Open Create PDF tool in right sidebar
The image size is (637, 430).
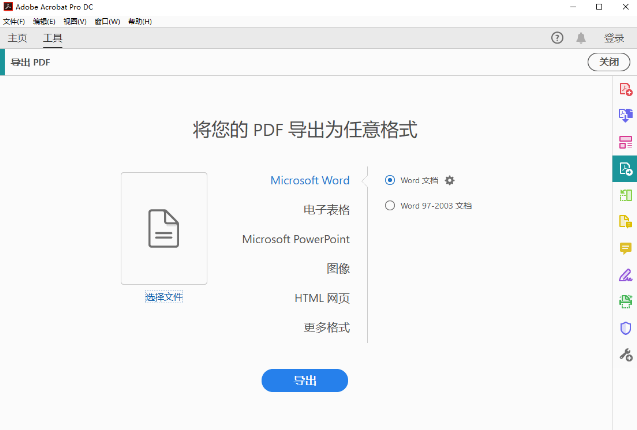tap(626, 90)
